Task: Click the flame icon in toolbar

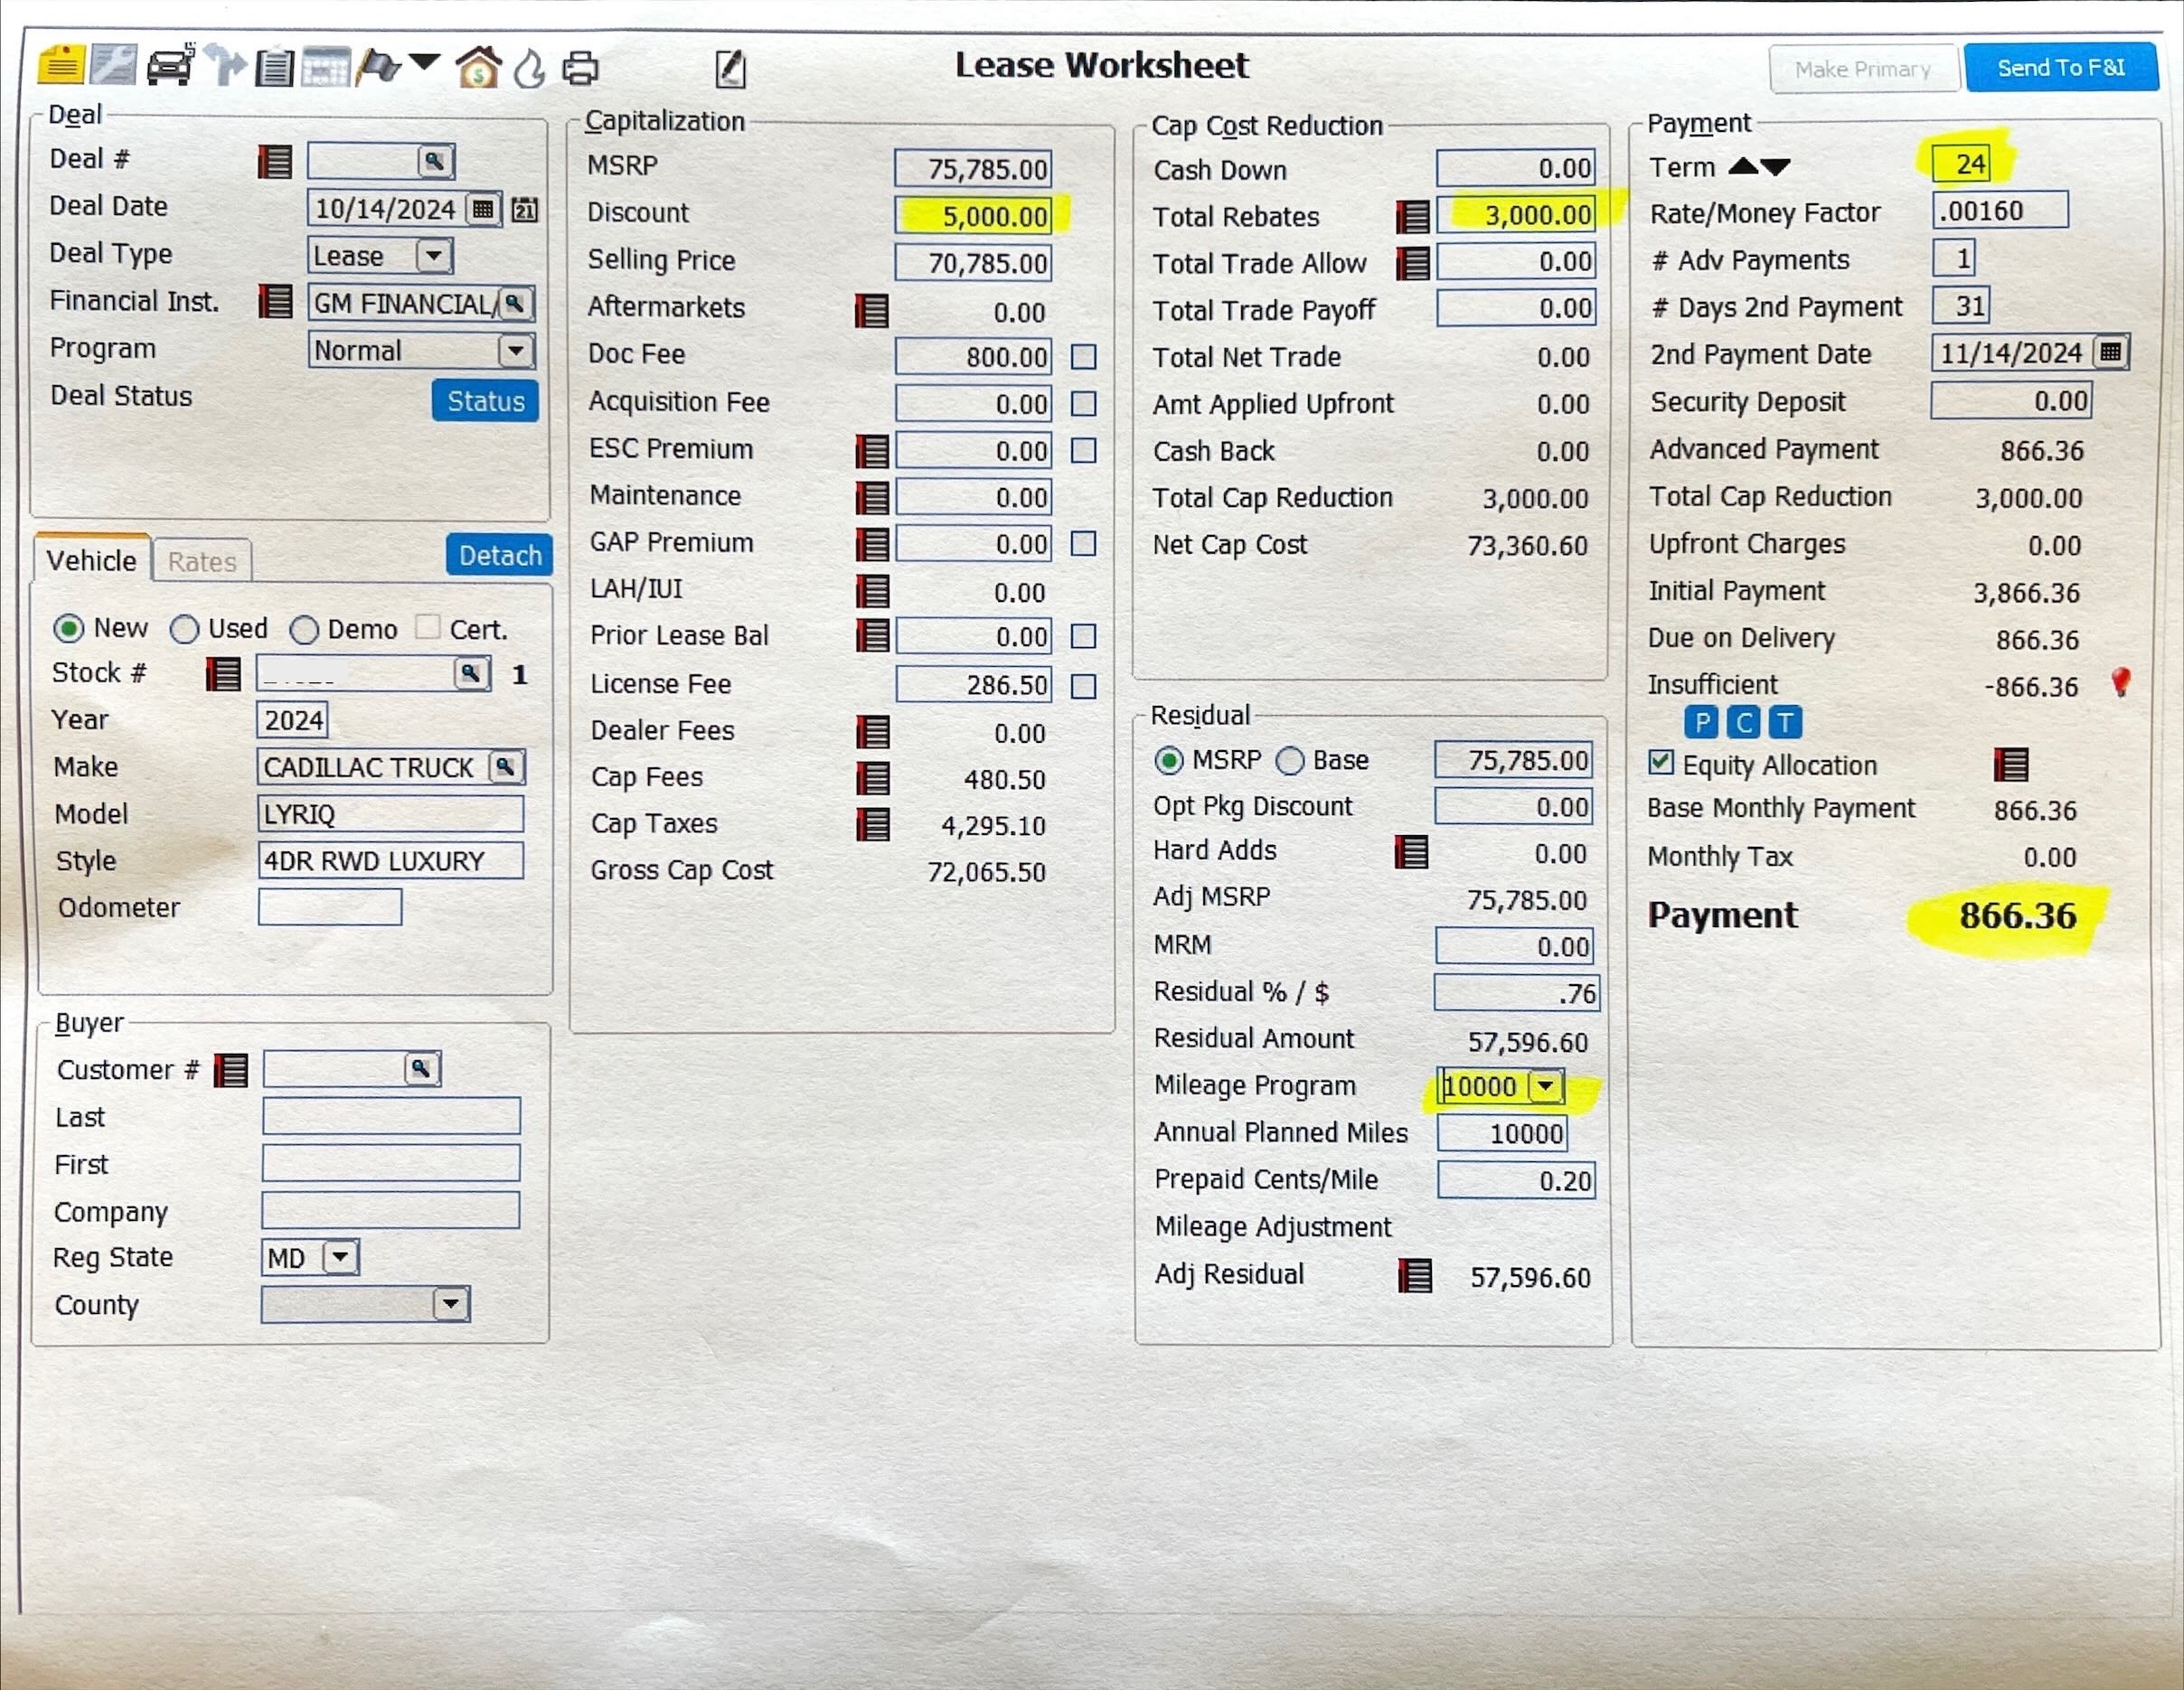Action: pyautogui.click(x=530, y=69)
